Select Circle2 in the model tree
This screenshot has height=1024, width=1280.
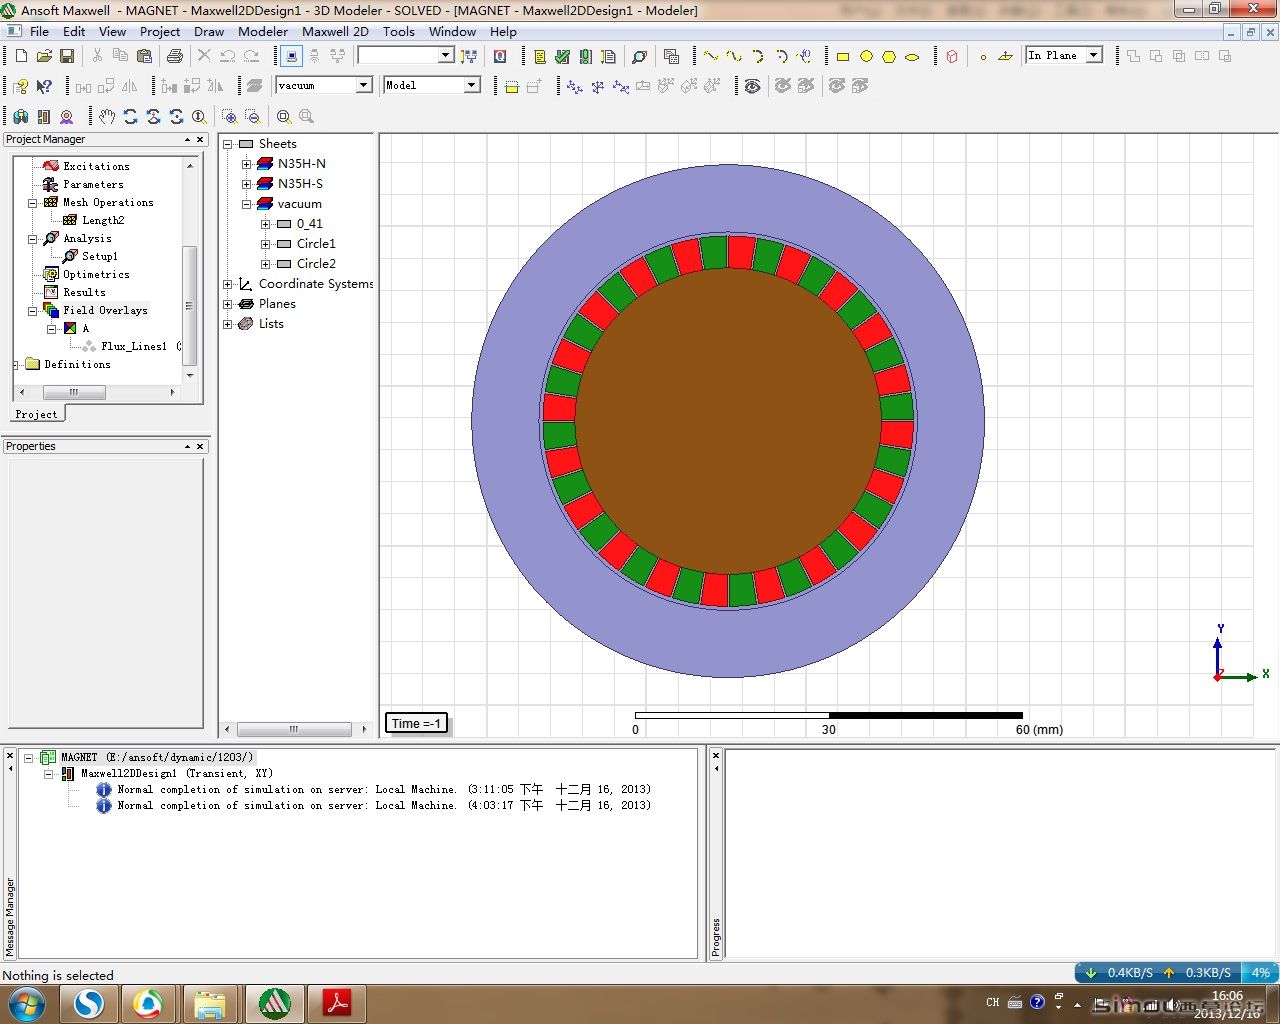316,264
